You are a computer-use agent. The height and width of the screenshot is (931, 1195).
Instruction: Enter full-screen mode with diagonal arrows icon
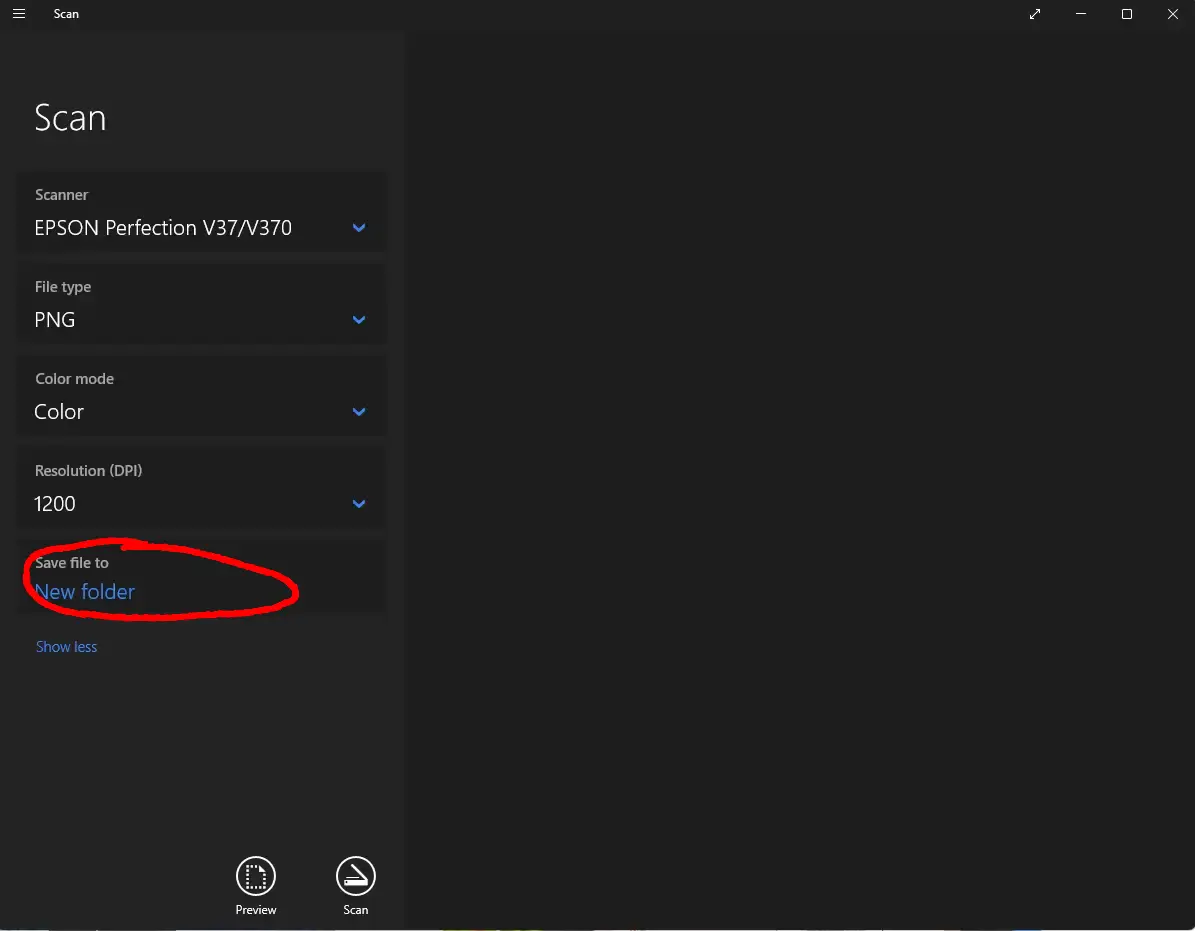(1035, 14)
